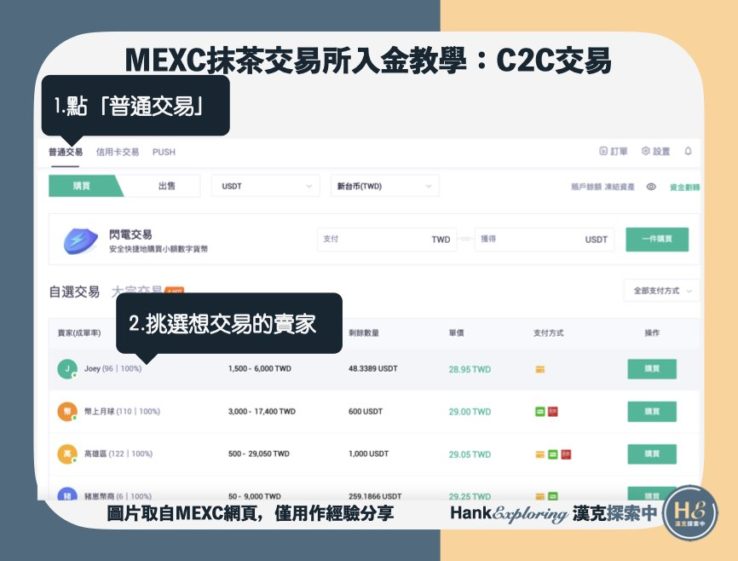
Task: Select the 出售 sell tab
Action: pyautogui.click(x=166, y=186)
